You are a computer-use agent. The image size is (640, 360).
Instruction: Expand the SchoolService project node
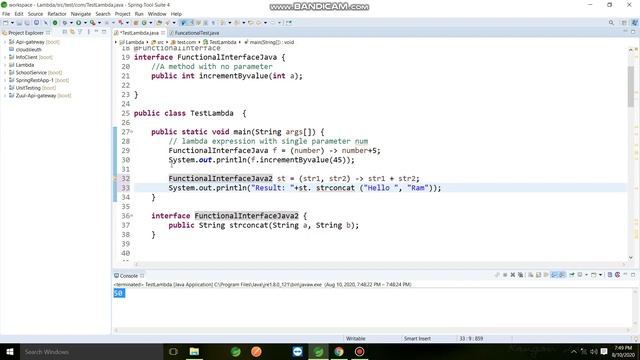(x=5, y=73)
